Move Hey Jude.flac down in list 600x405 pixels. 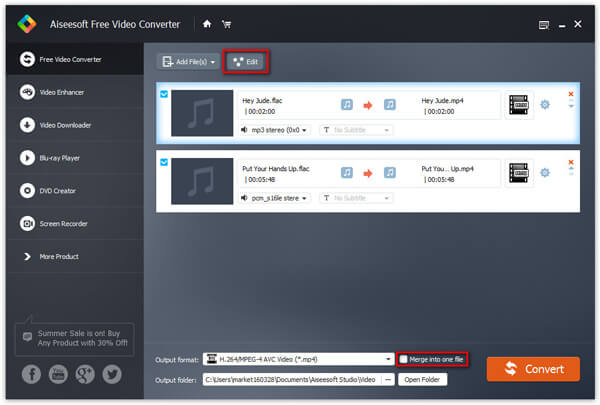coord(571,106)
